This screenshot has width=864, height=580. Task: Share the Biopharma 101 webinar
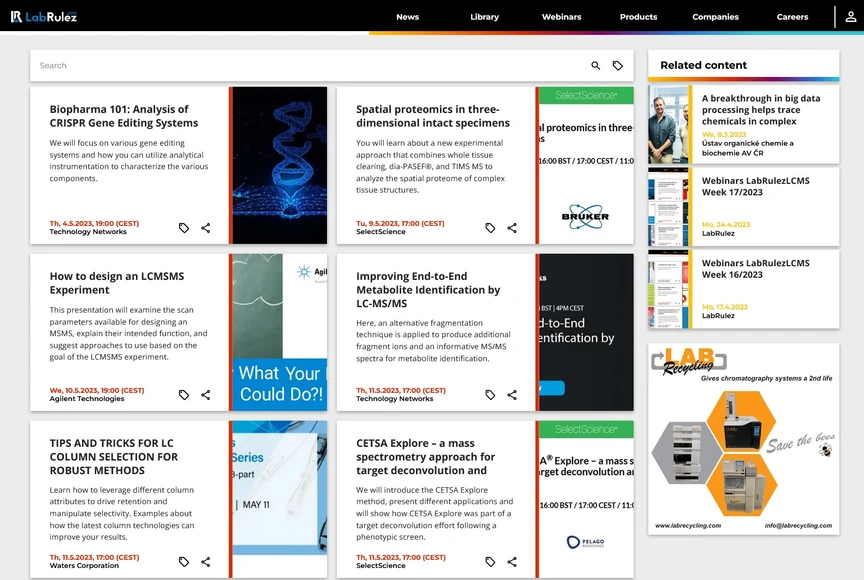pos(206,227)
